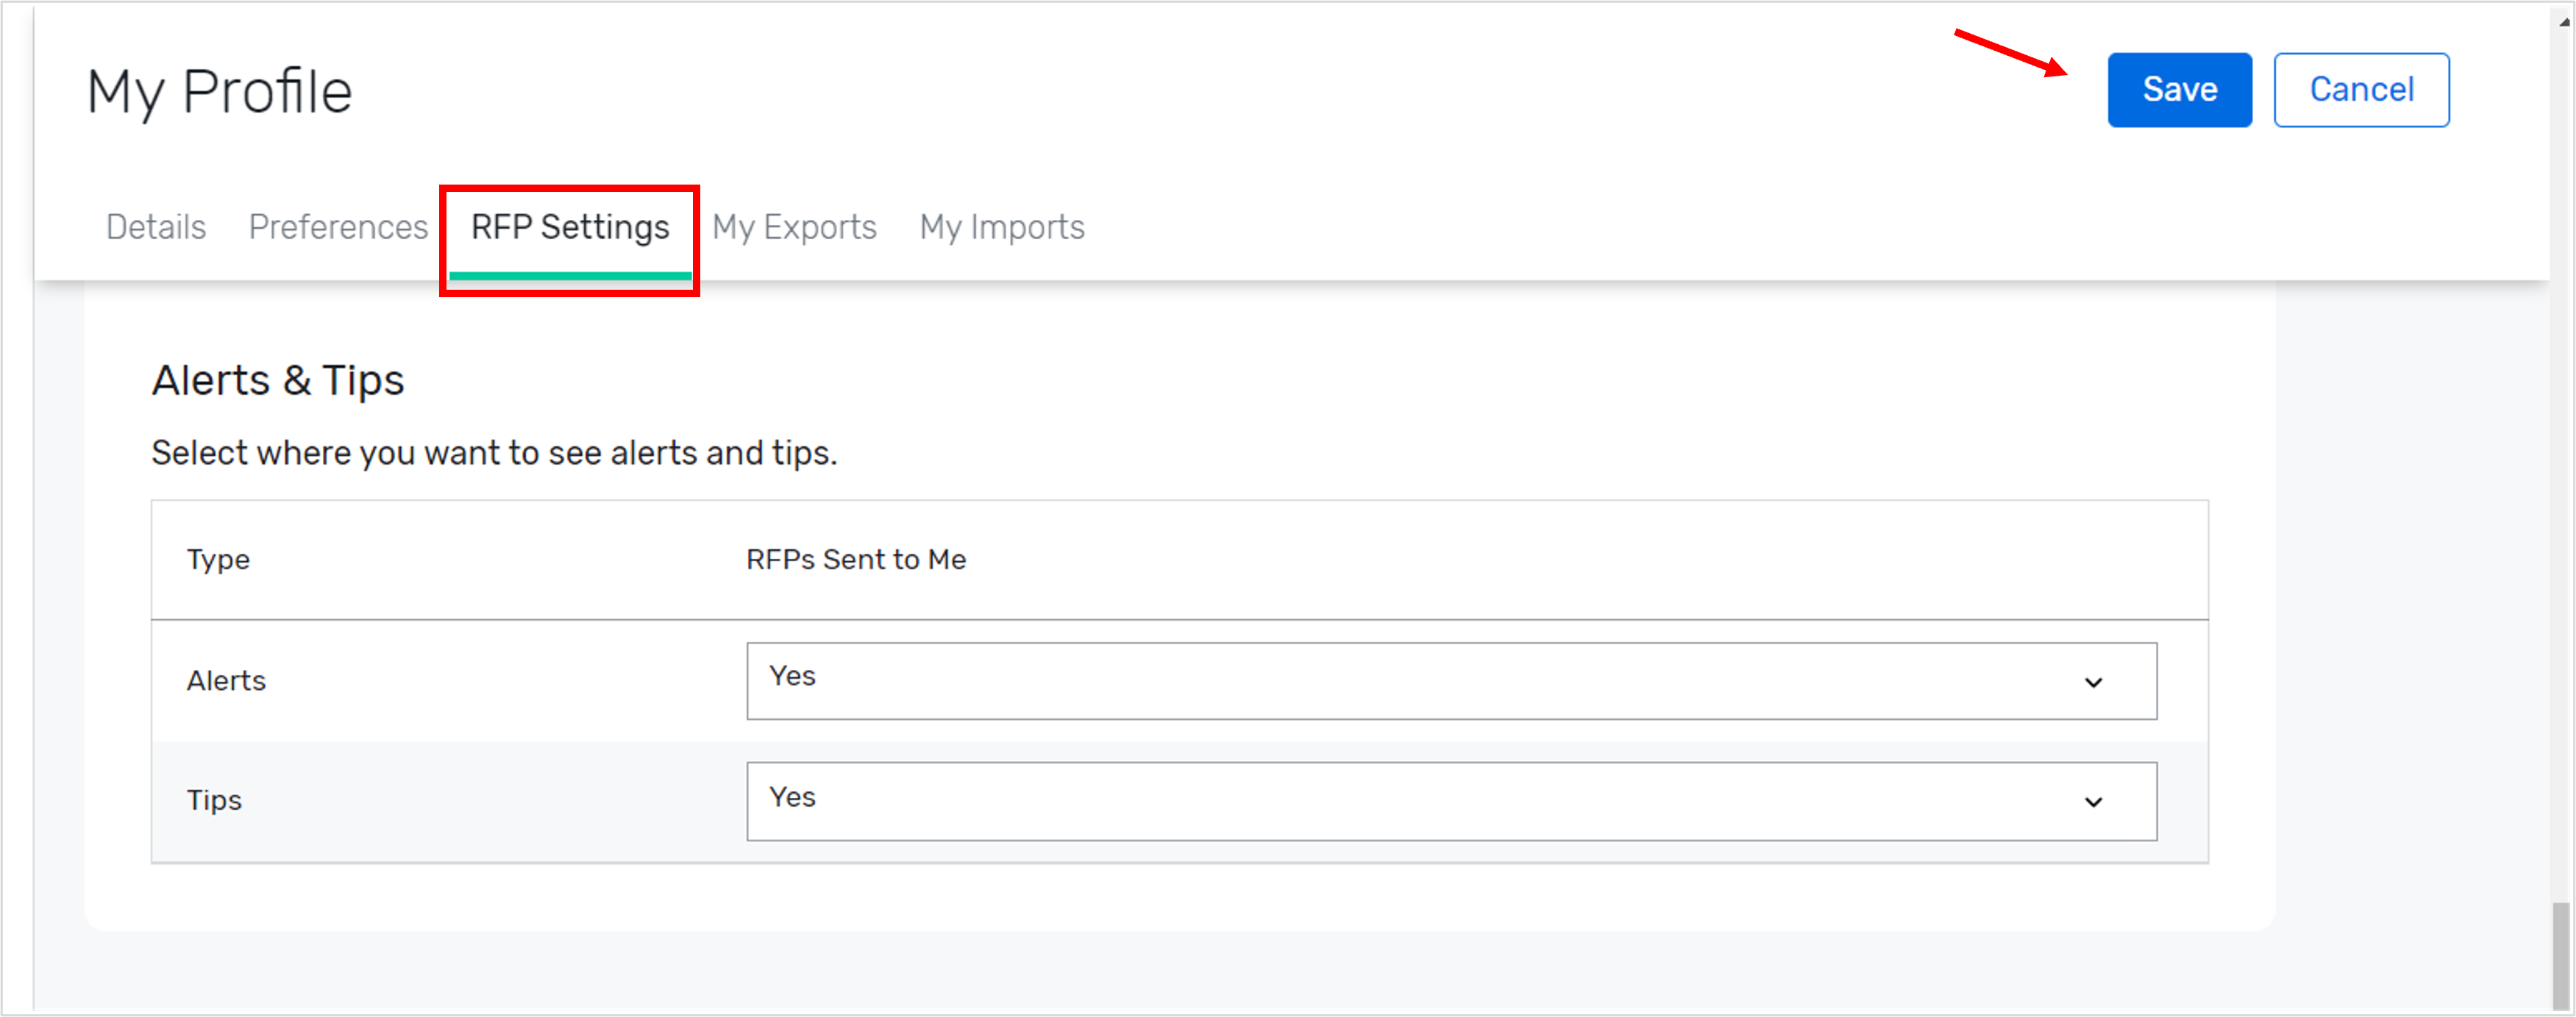Viewport: 2576px width, 1017px height.
Task: Select the RFP Settings tab
Action: [x=570, y=227]
